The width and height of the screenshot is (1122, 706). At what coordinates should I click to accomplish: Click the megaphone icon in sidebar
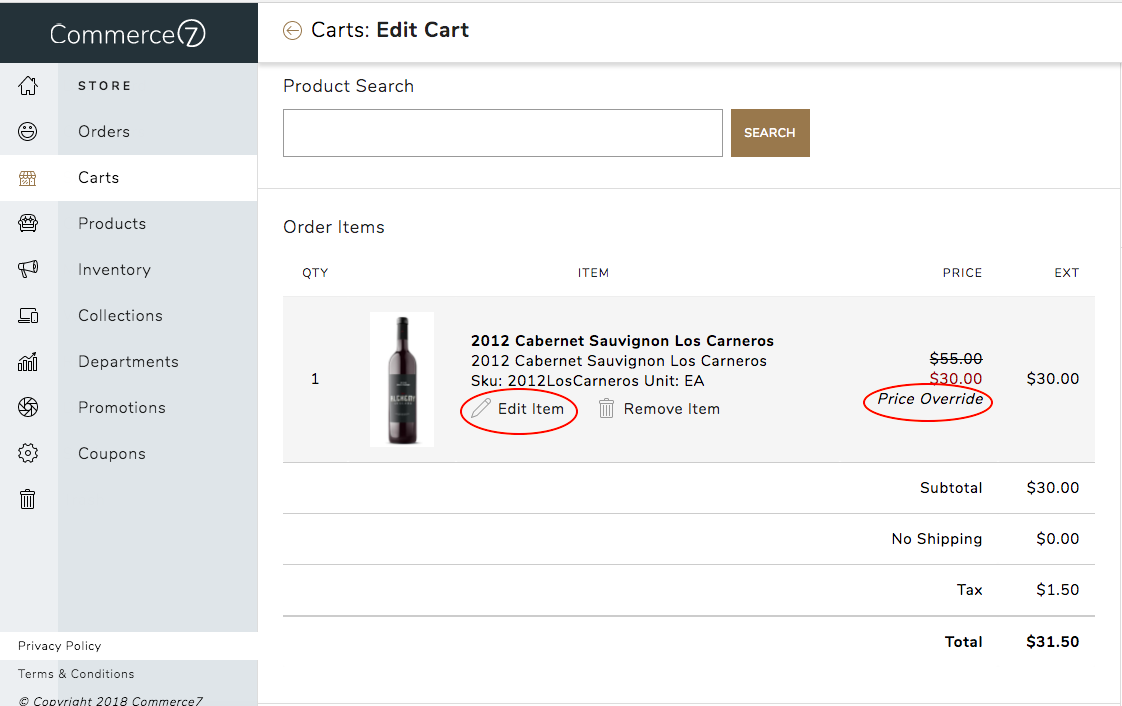28,269
